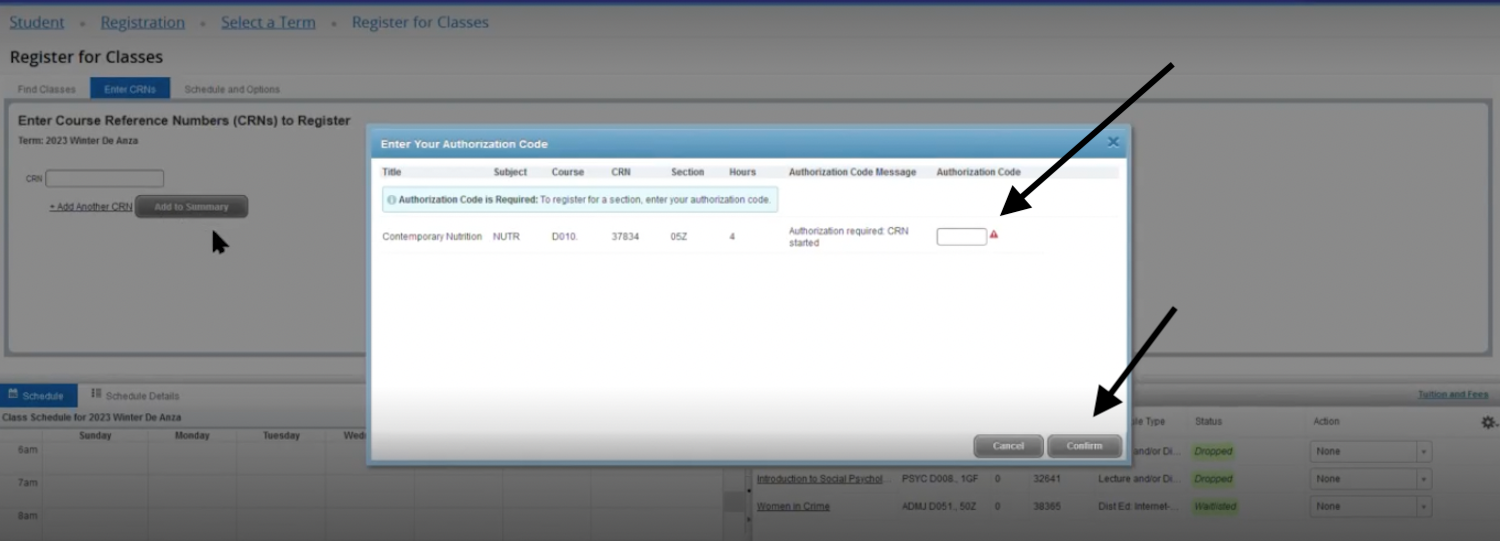
Task: Switch to Schedule and Options tab
Action: pos(232,89)
